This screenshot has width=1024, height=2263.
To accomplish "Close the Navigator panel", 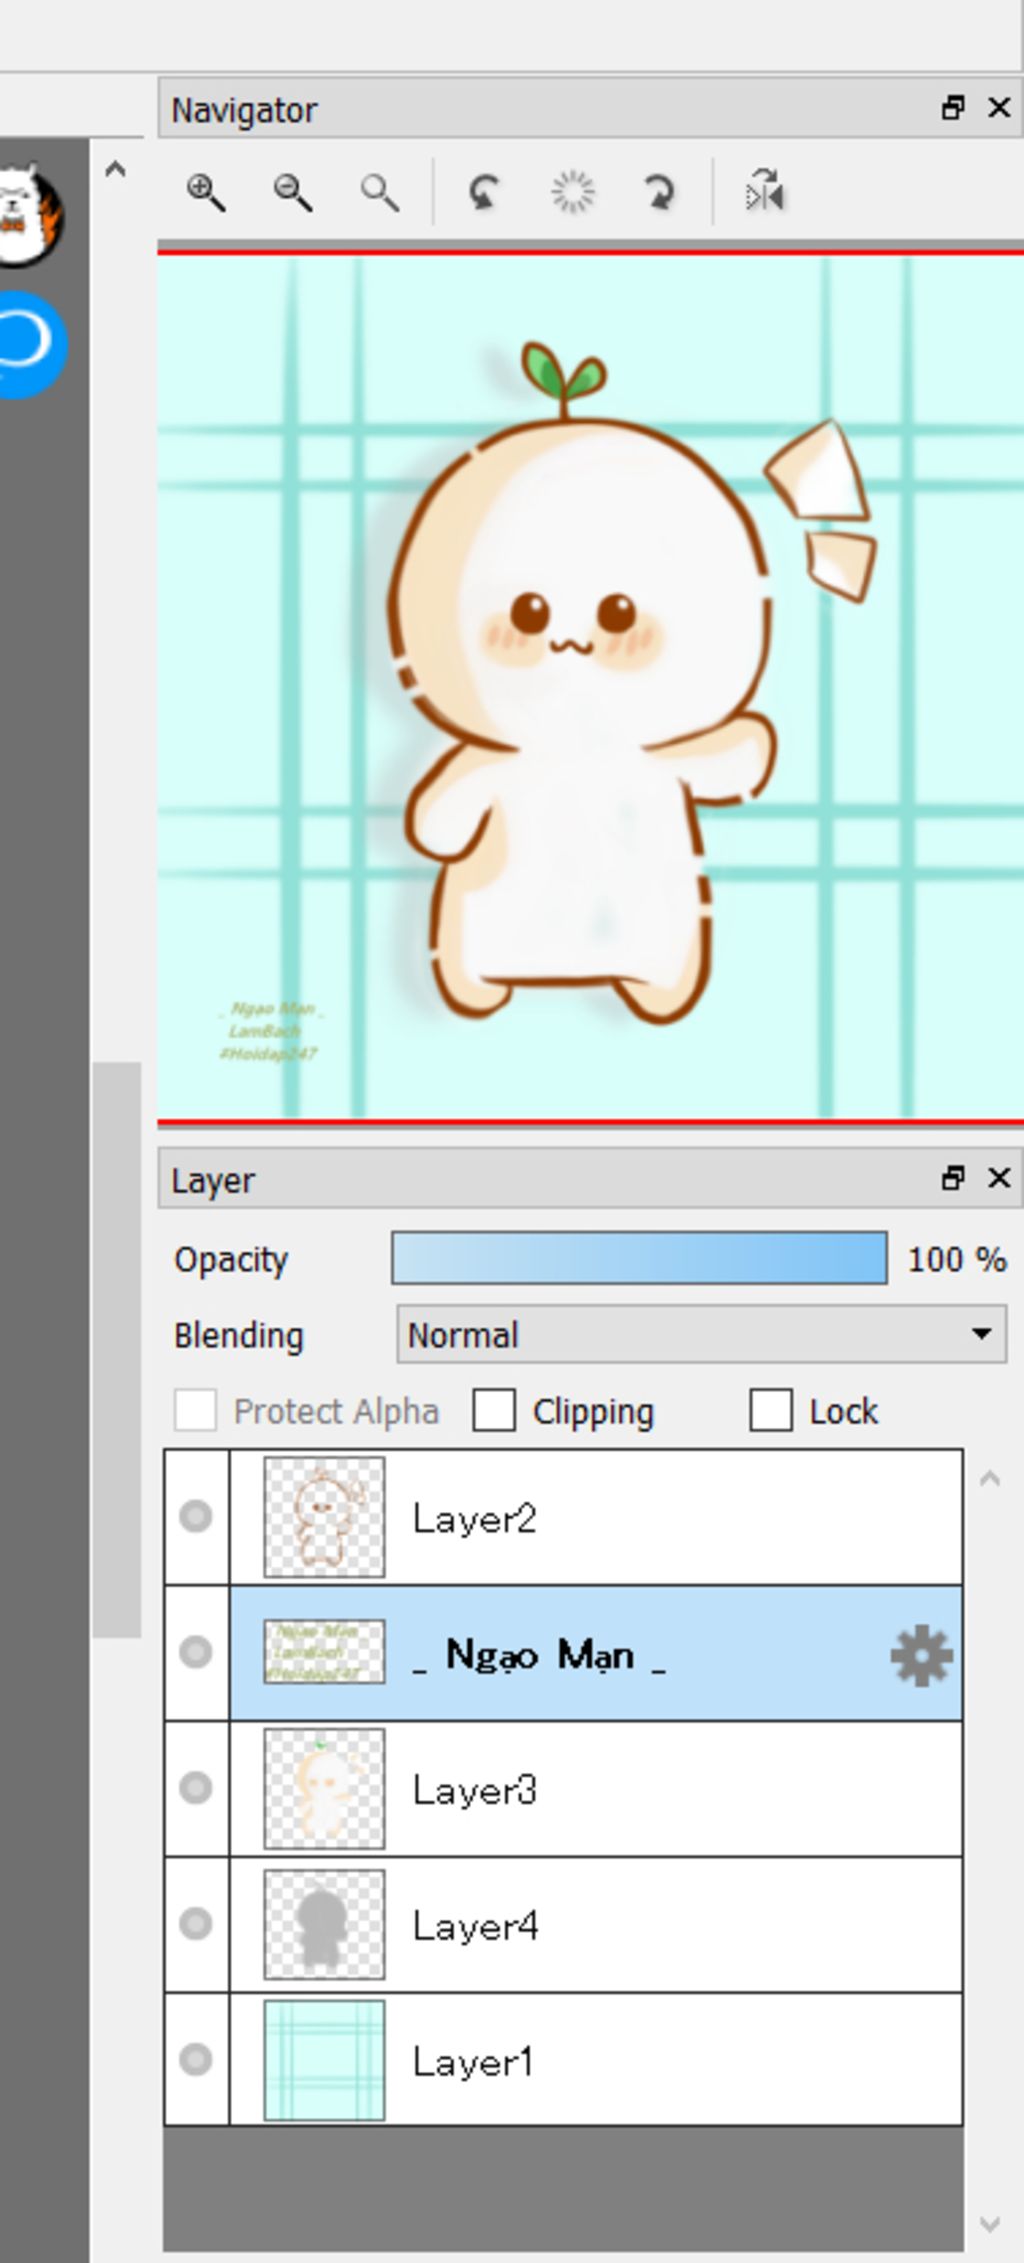I will pos(999,108).
